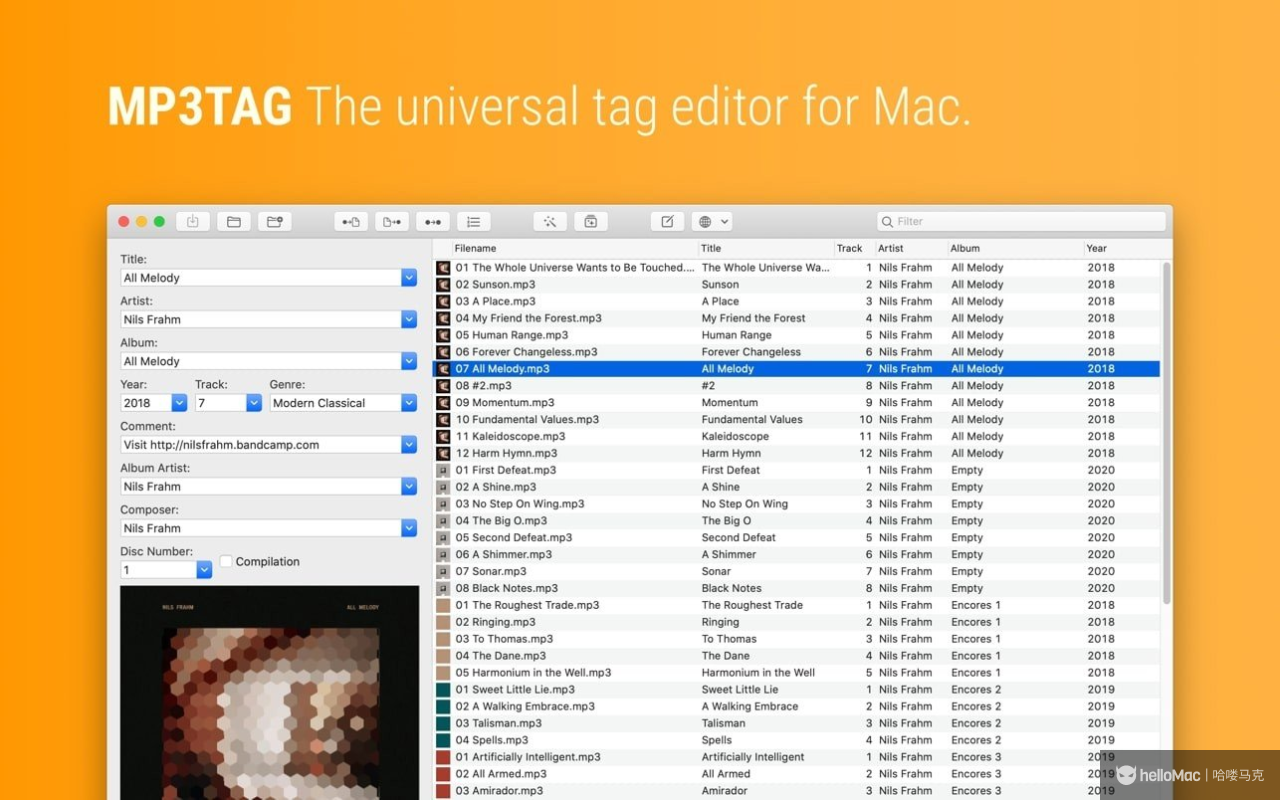Open the Album field dropdown arrow
Viewport: 1280px width, 800px height.
409,361
